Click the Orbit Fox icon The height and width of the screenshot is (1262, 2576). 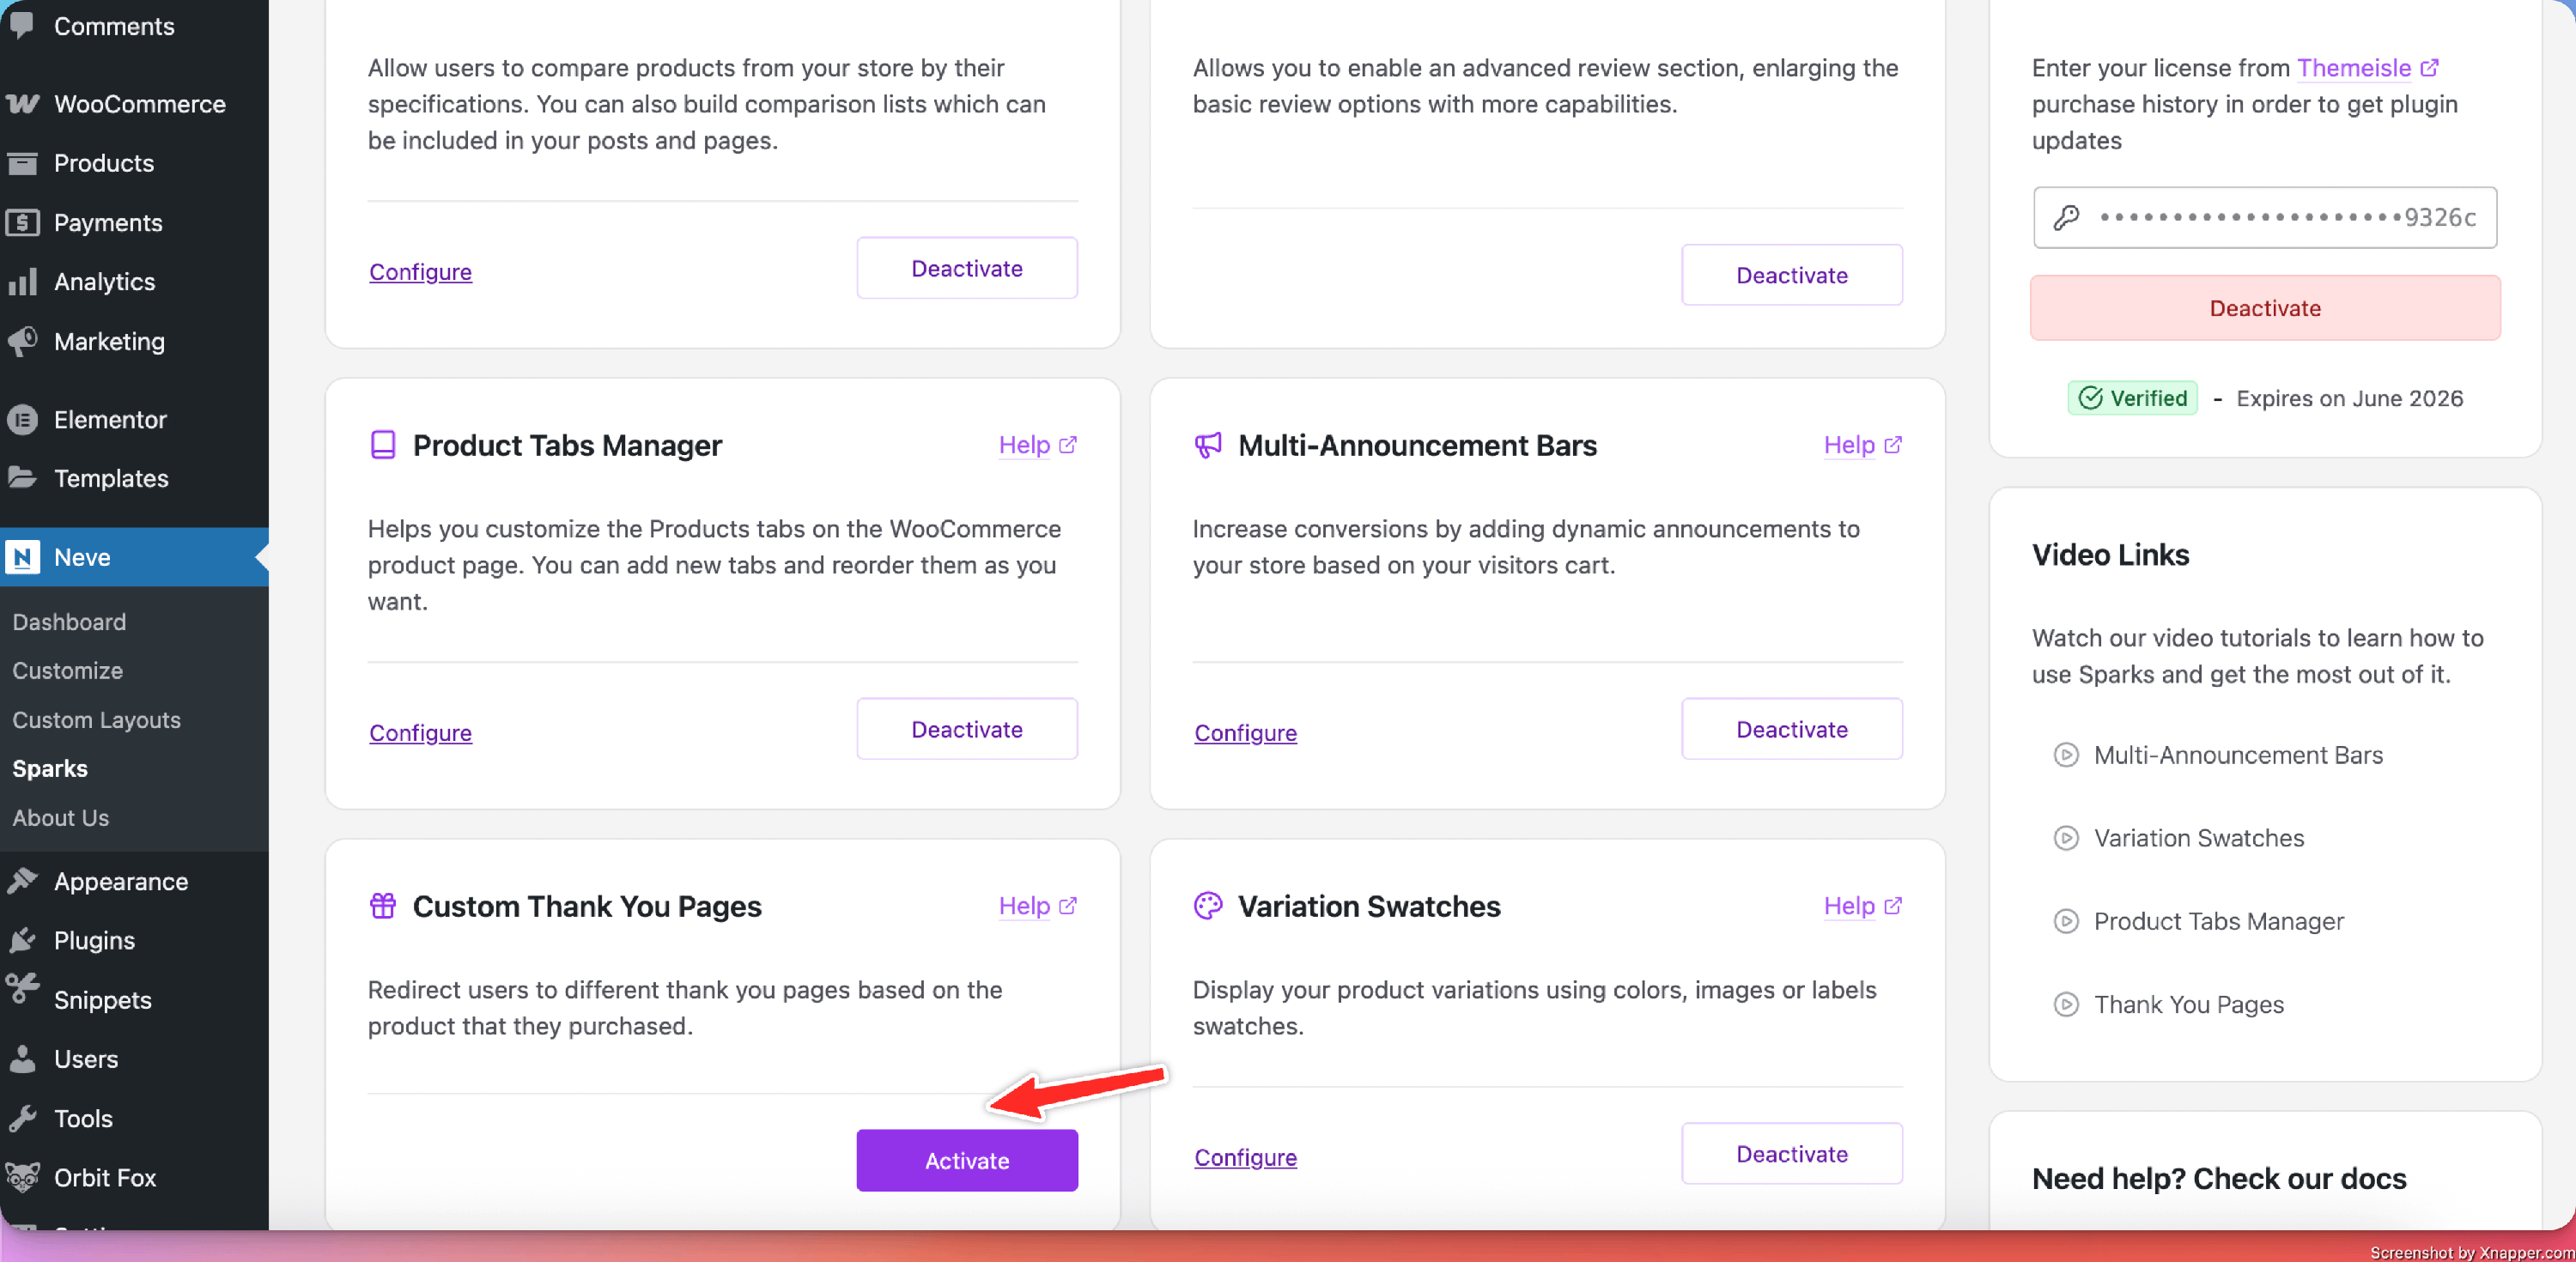click(x=22, y=1177)
